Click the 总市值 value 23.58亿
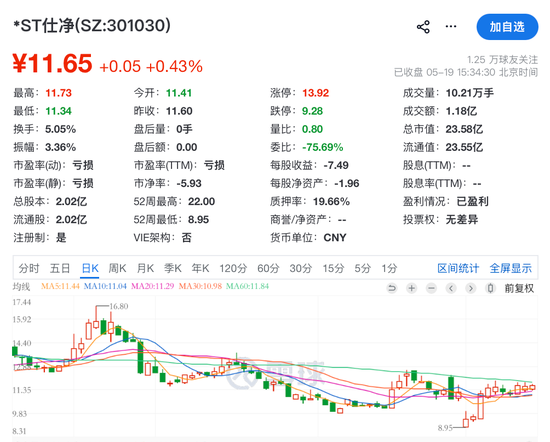Viewport: 550px width, 442px height. click(x=464, y=129)
